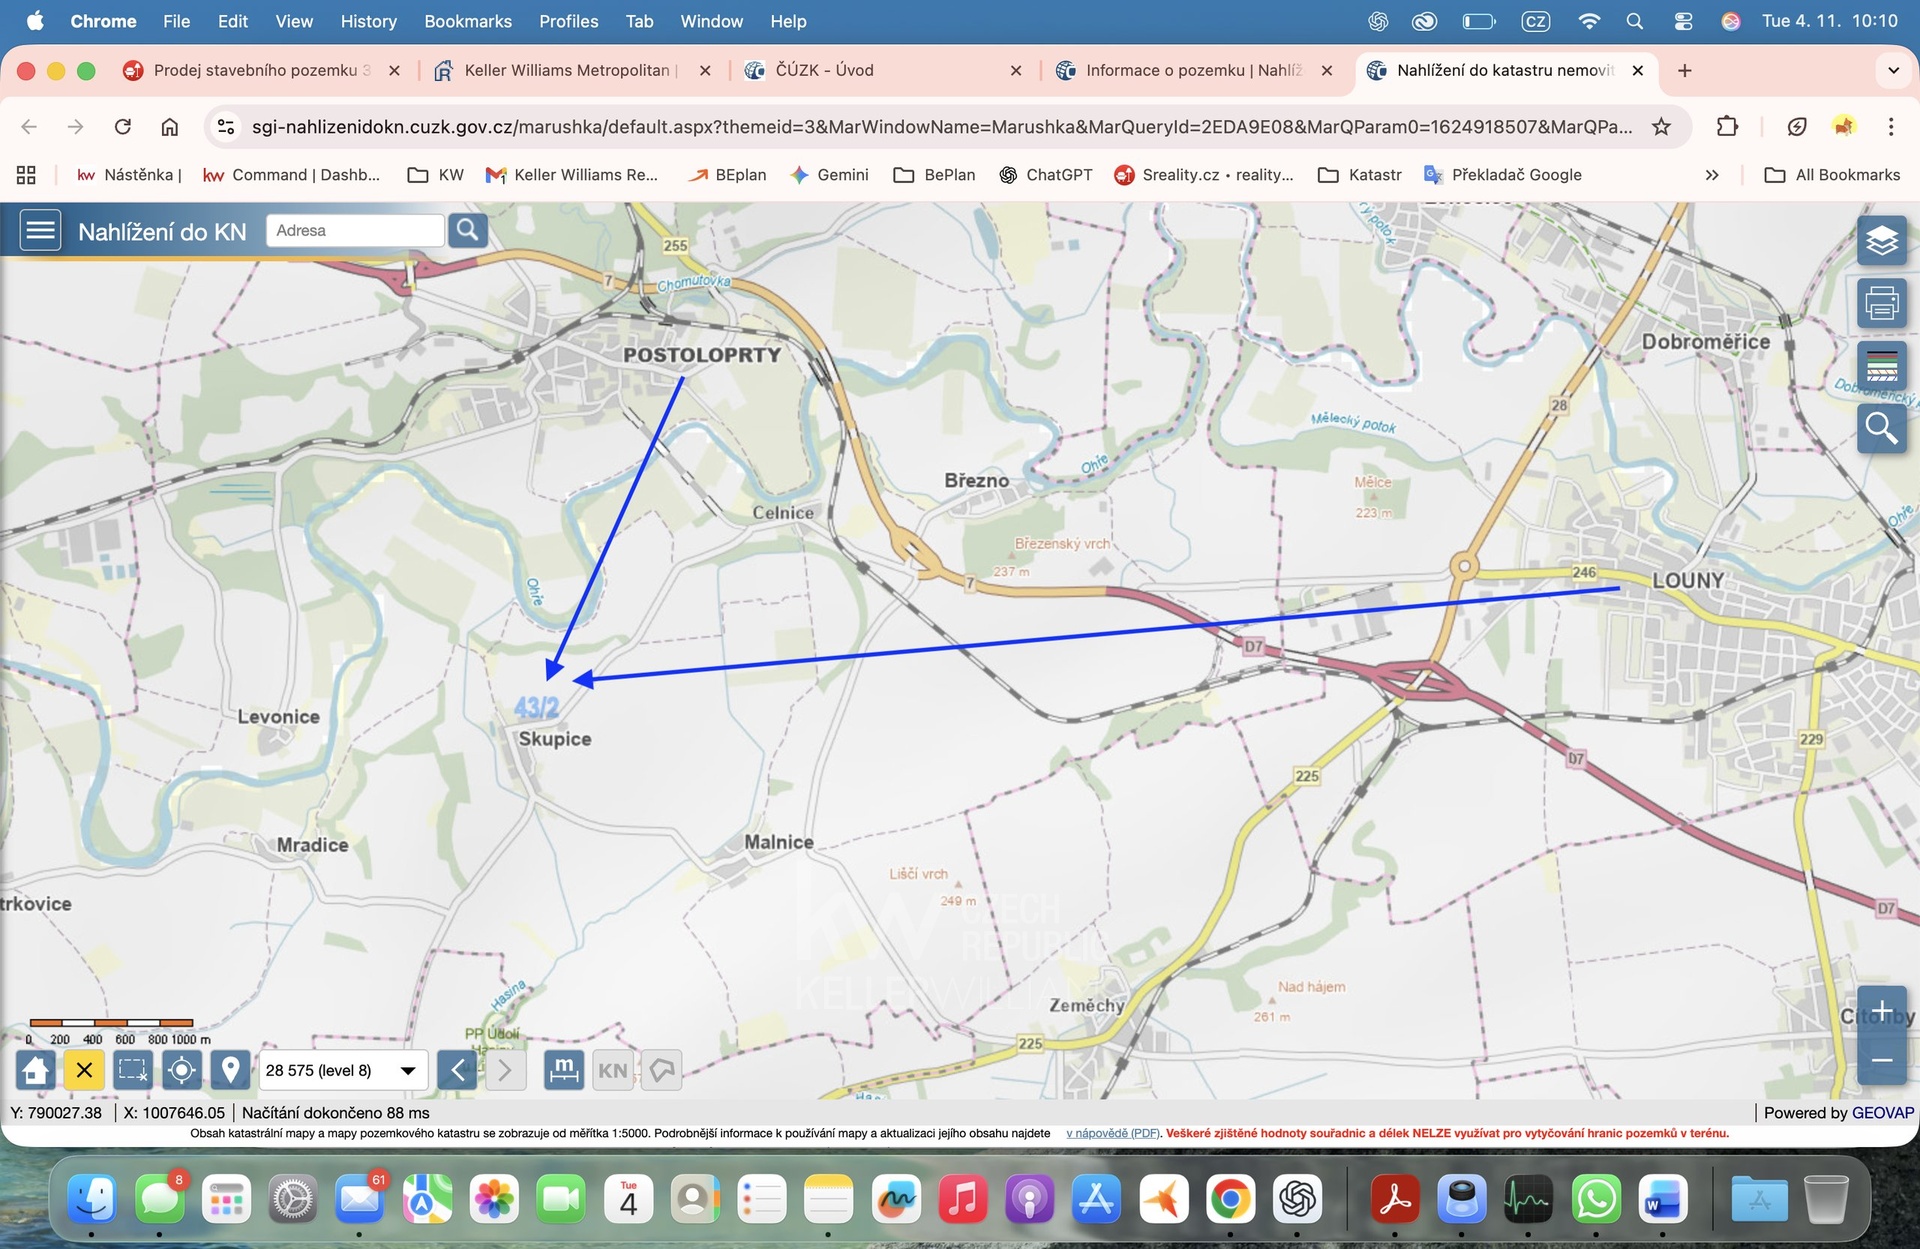Click the print map icon
The image size is (1920, 1249).
tap(1881, 303)
